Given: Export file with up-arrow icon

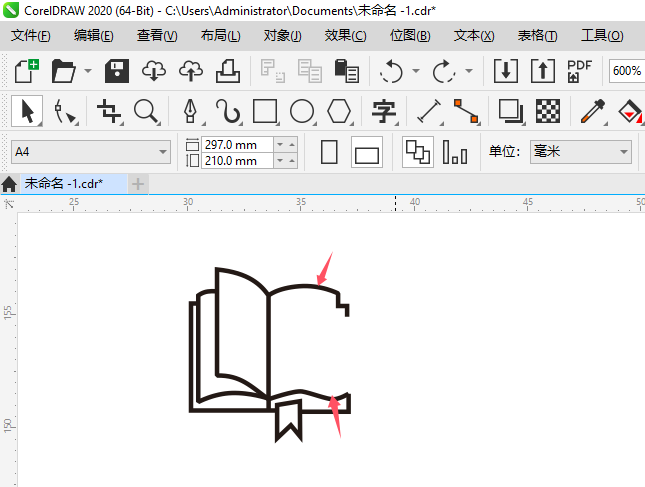Looking at the screenshot, I should 543,71.
